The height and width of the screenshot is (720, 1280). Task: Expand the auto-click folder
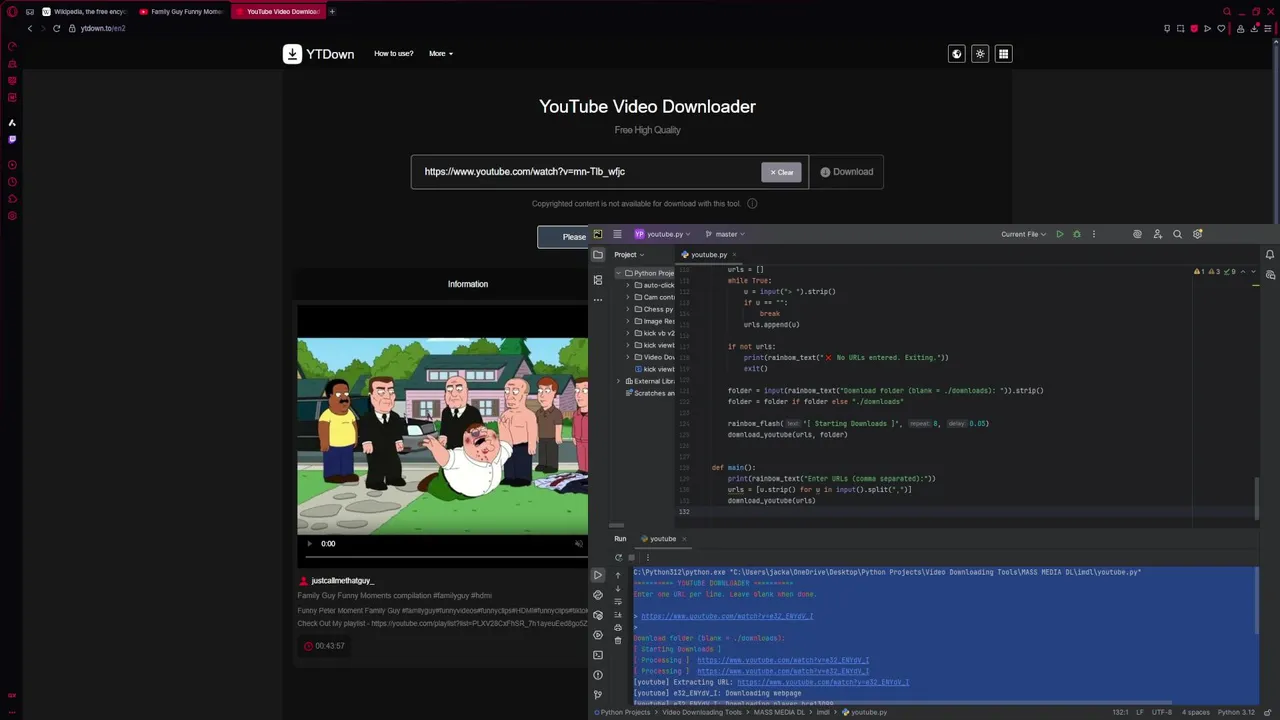click(x=628, y=285)
